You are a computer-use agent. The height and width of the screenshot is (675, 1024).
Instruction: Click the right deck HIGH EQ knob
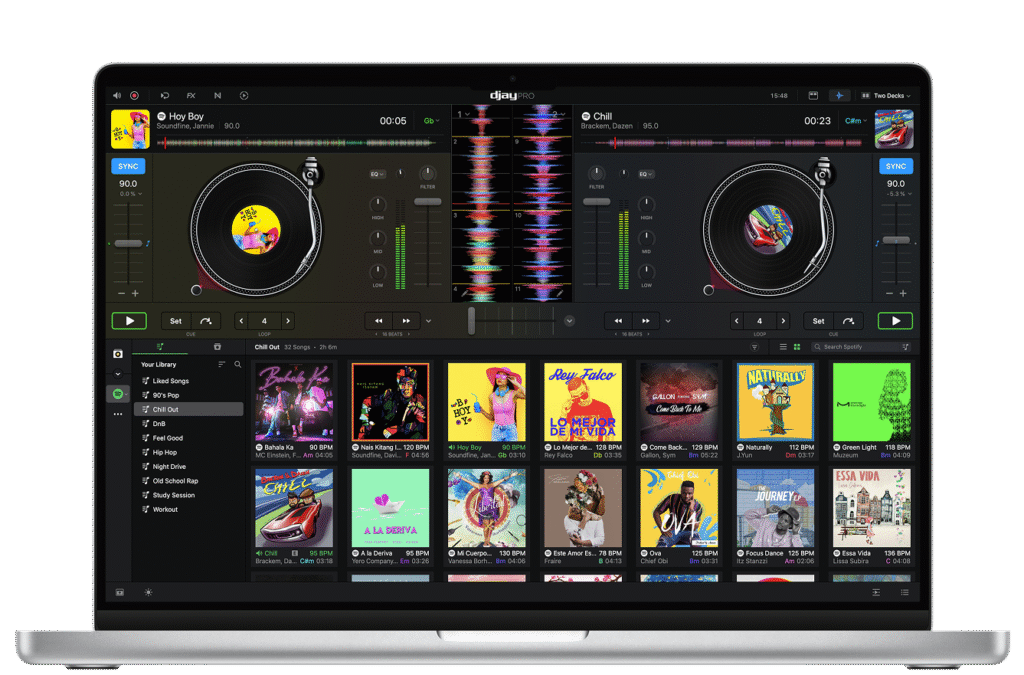coord(646,204)
